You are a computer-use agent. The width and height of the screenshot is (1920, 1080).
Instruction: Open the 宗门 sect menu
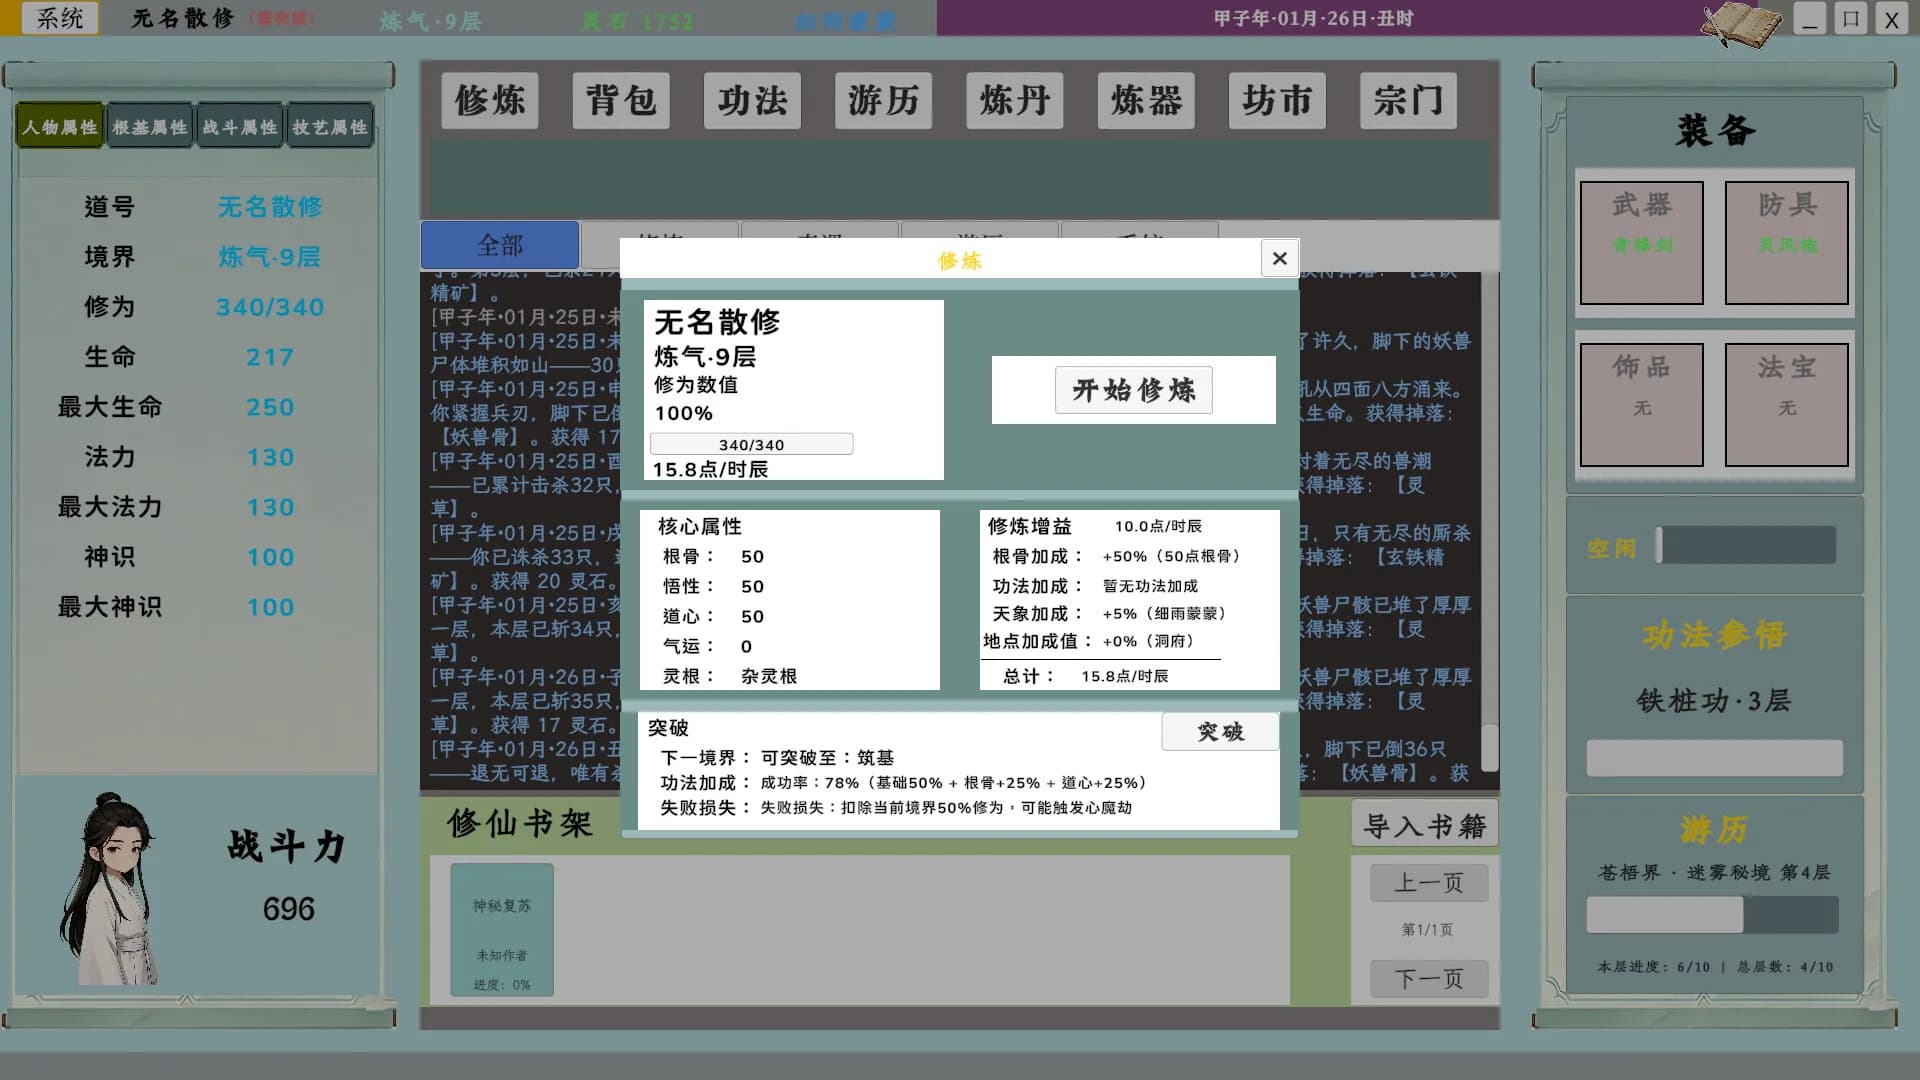[x=1408, y=100]
